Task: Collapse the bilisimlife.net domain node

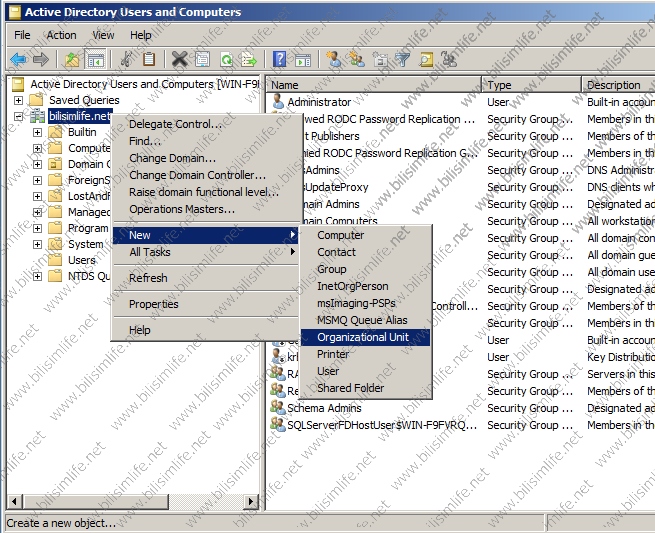Action: [x=18, y=116]
